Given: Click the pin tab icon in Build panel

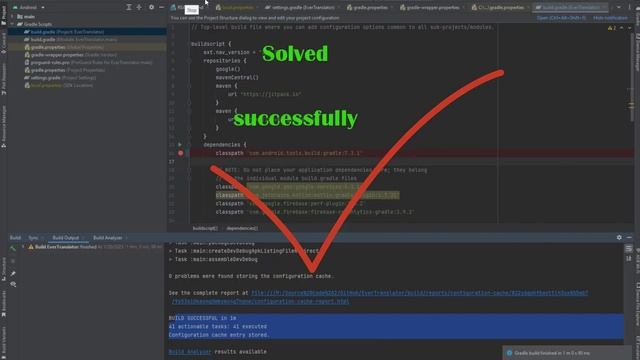Looking at the screenshot, I should (13, 273).
